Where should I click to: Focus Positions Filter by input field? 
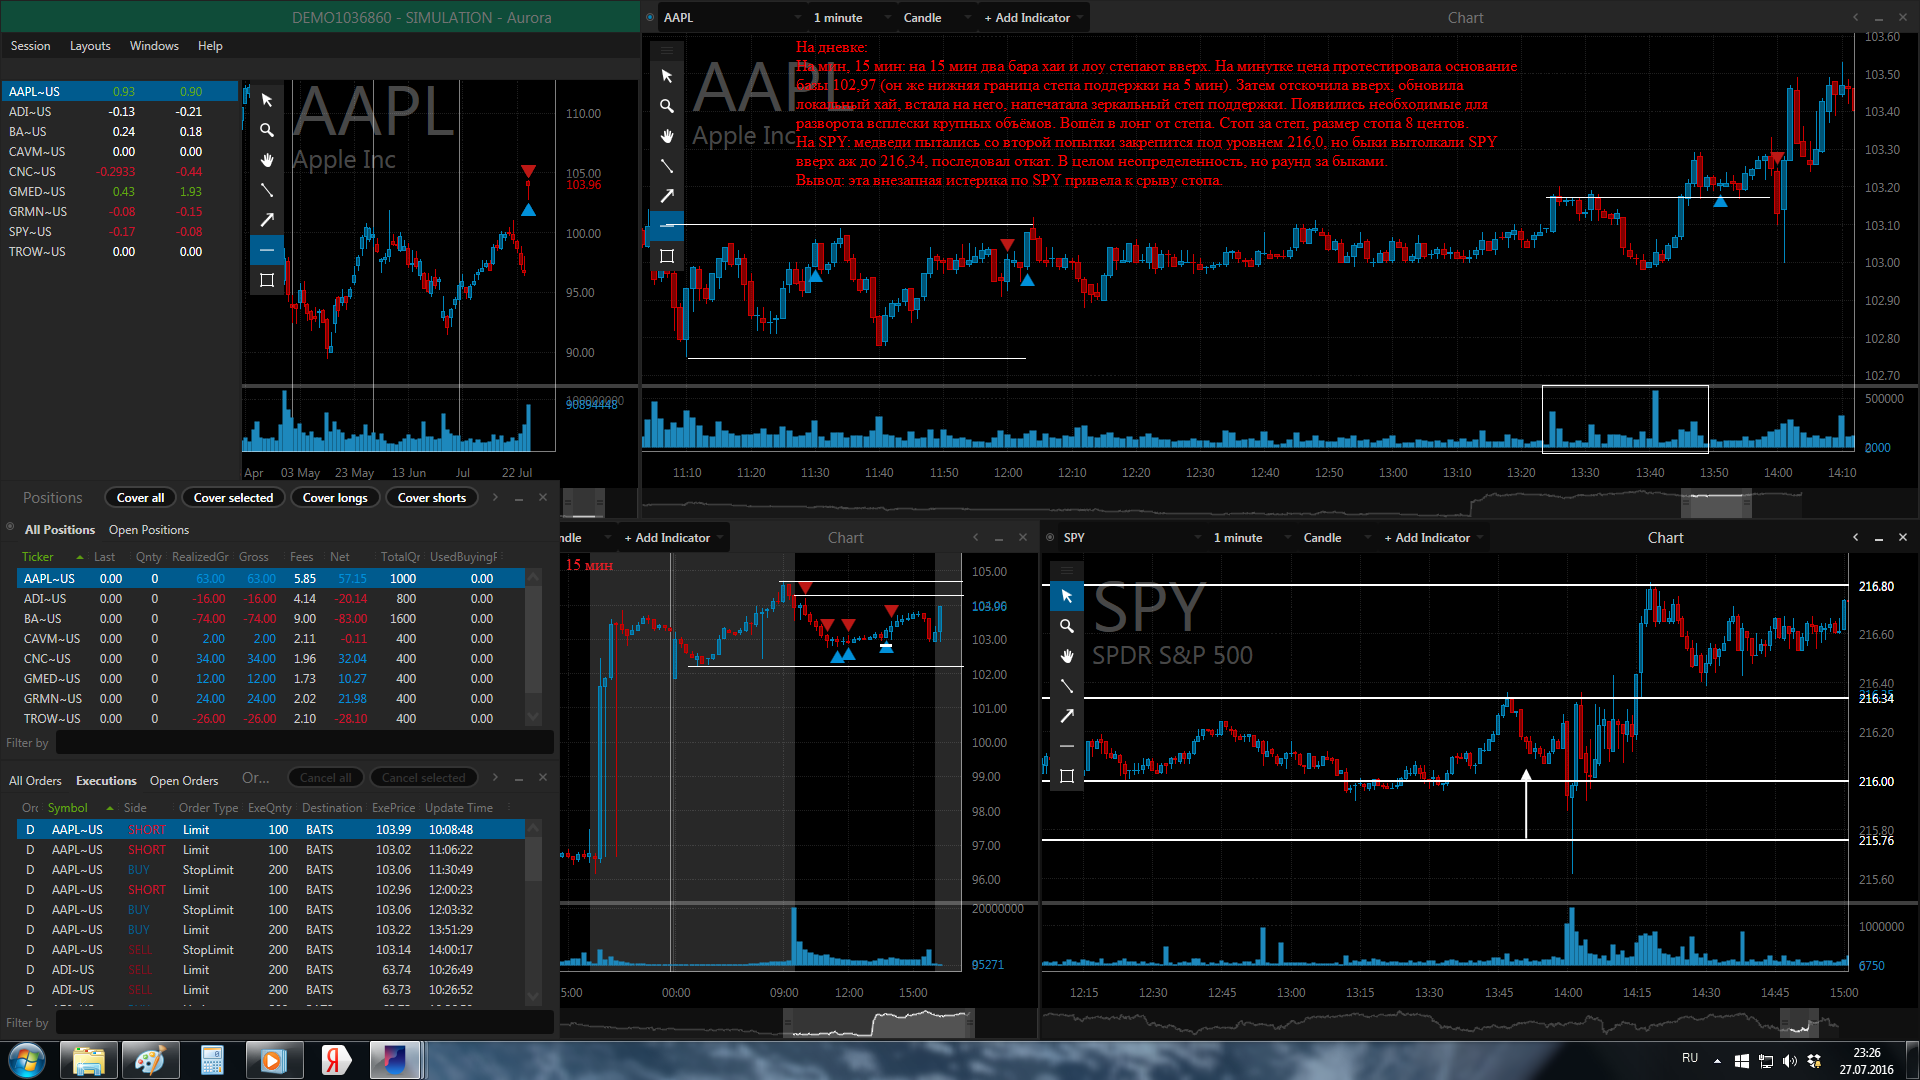click(304, 743)
